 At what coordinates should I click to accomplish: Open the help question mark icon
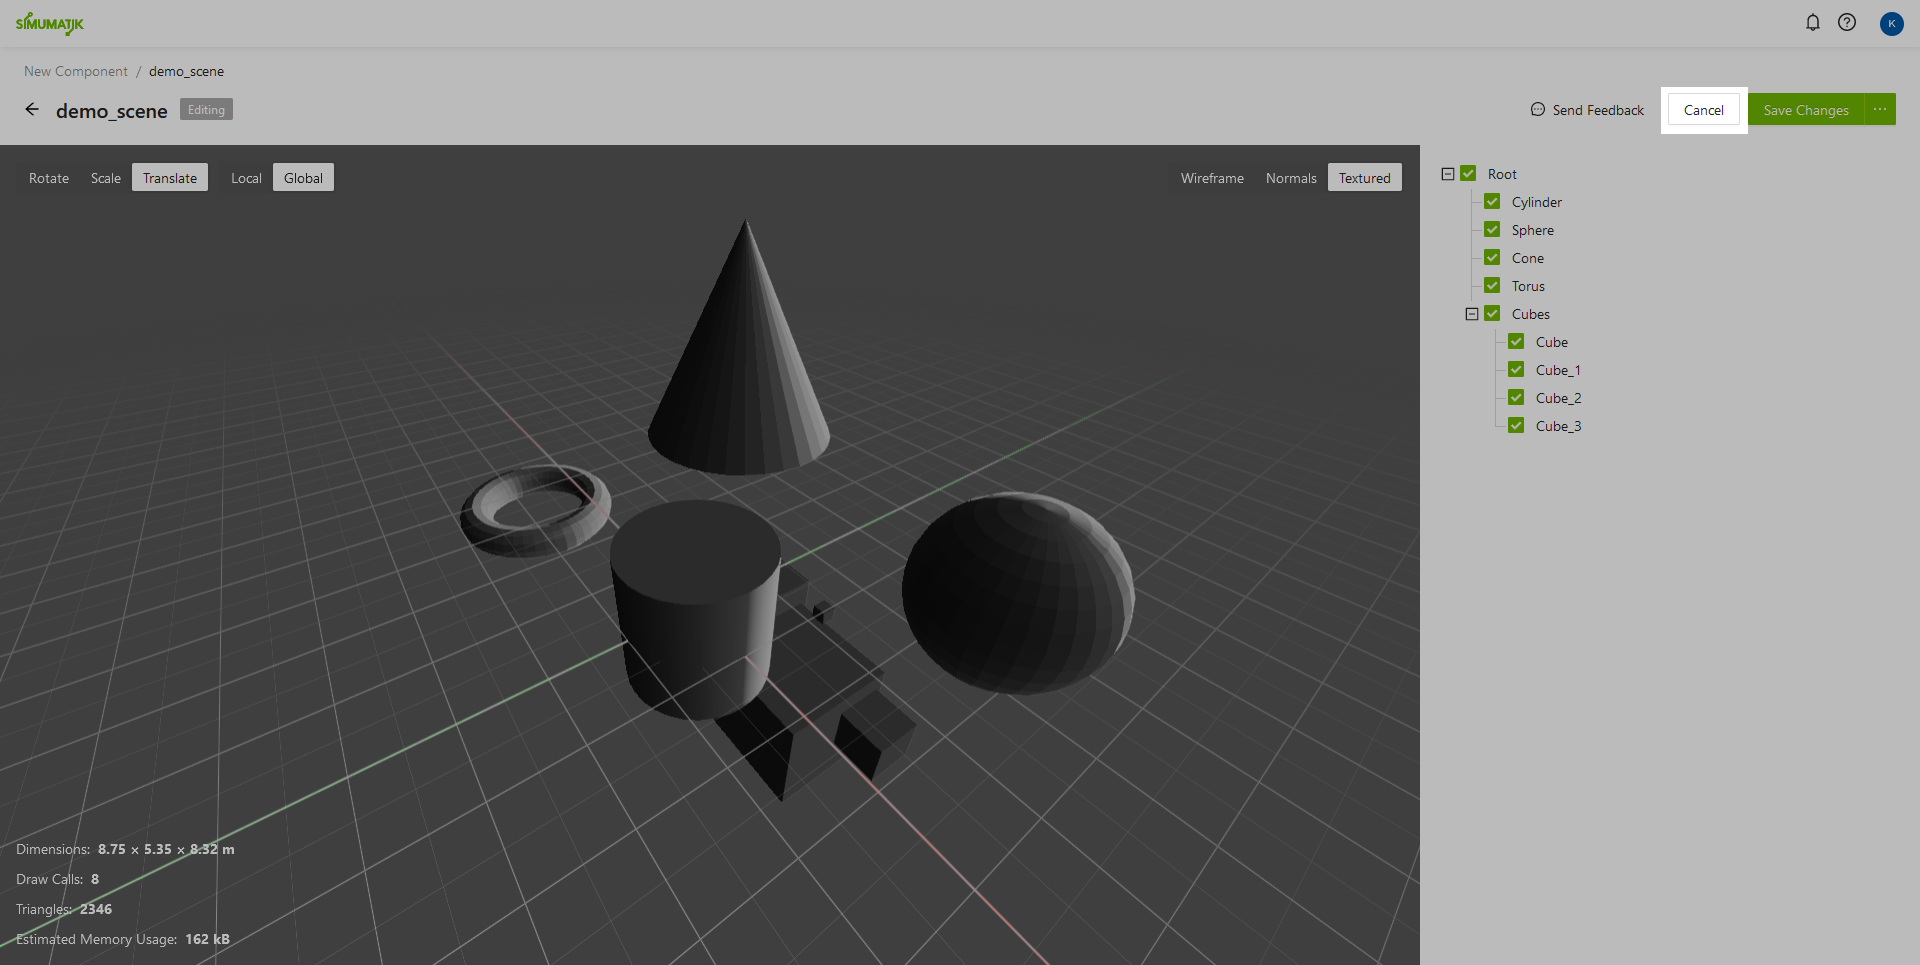(x=1847, y=22)
